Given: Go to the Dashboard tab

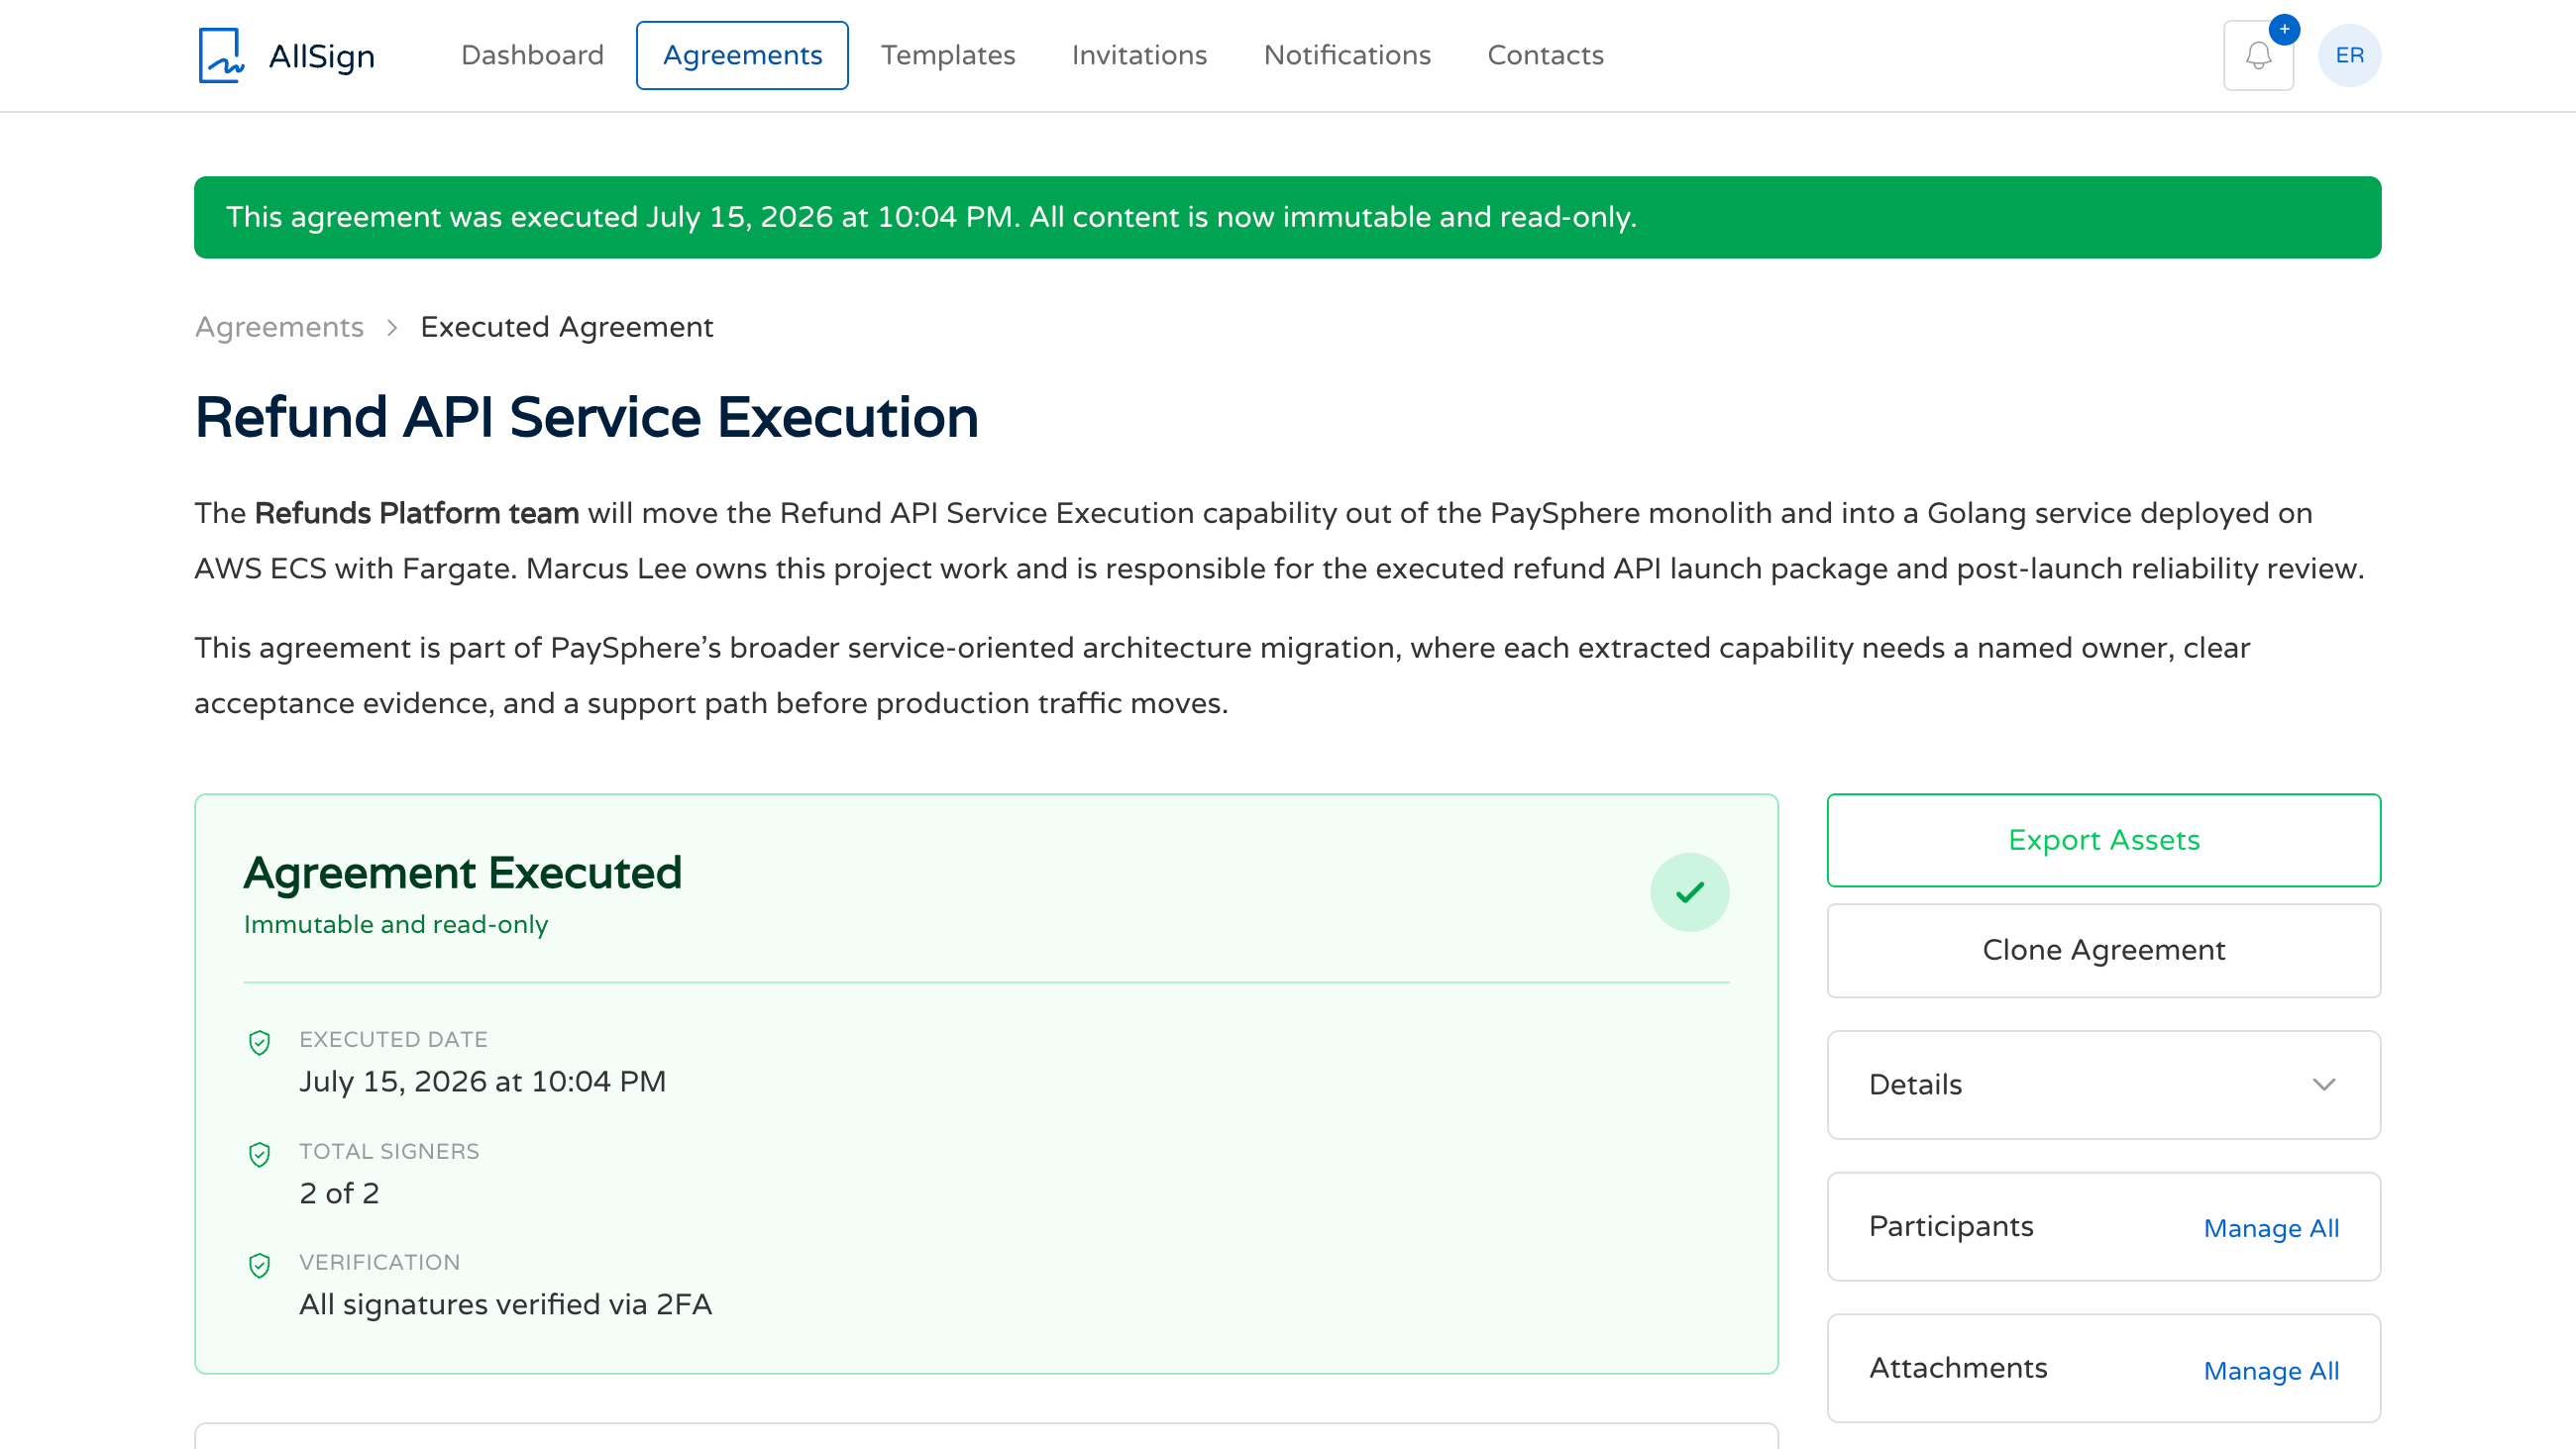Looking at the screenshot, I should (x=532, y=55).
